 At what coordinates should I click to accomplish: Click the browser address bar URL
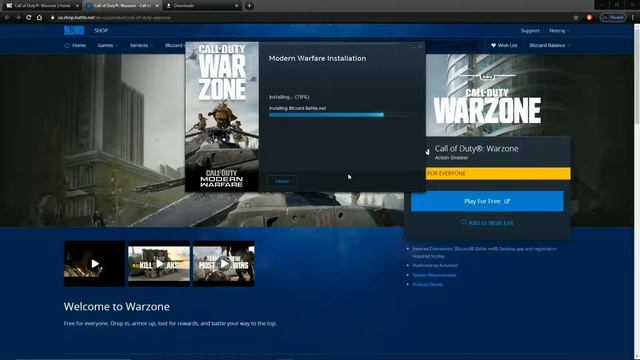pyautogui.click(x=114, y=18)
